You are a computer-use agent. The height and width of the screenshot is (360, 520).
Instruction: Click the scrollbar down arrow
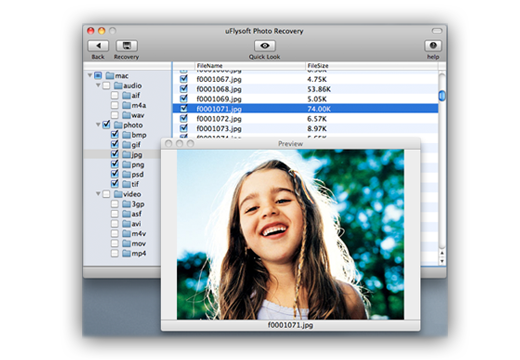pos(442,261)
